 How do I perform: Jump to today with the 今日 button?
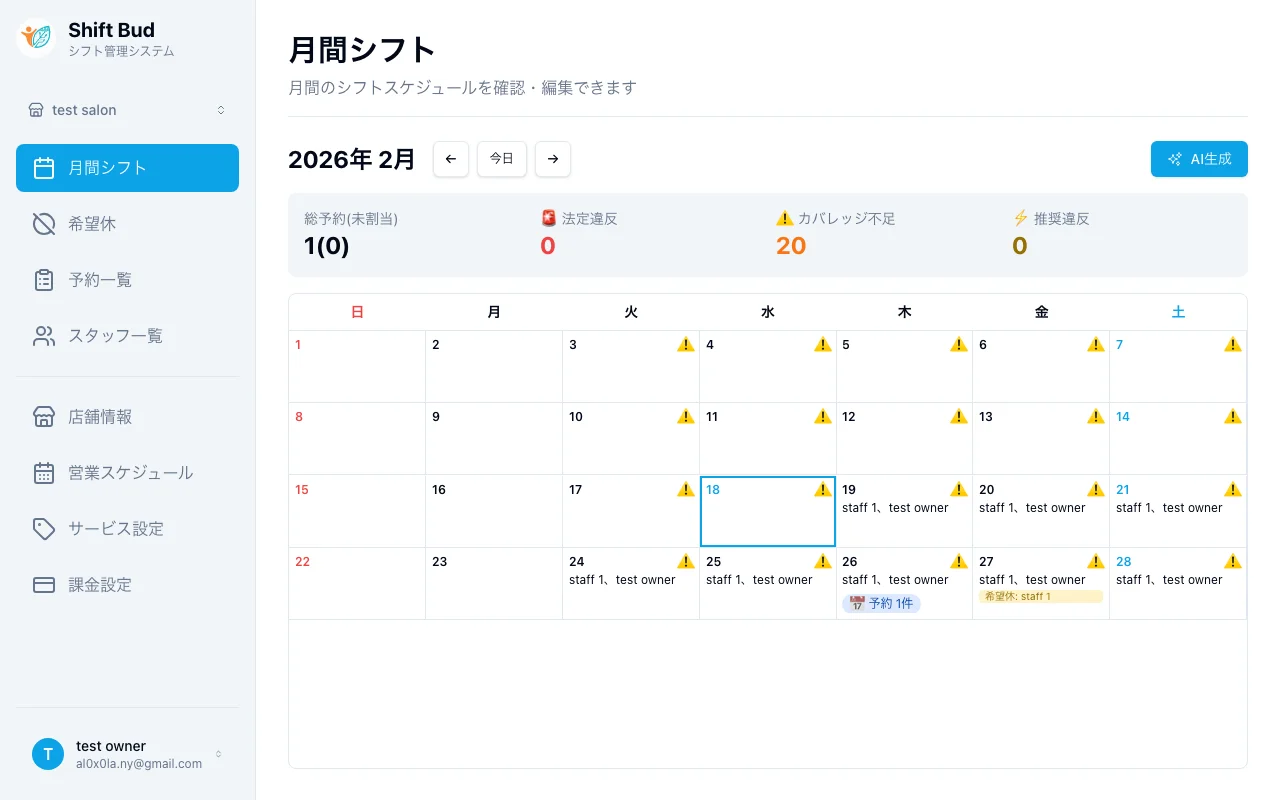502,159
